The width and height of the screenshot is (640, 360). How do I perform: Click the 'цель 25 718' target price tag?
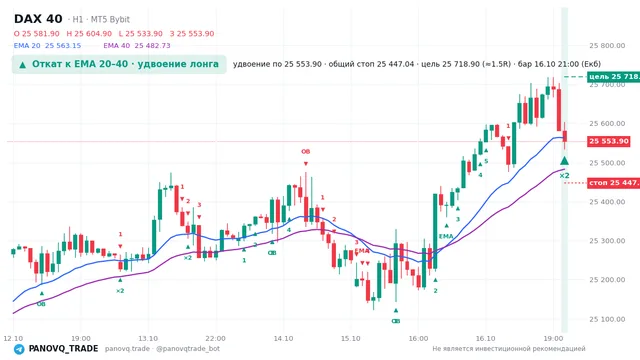pos(613,77)
